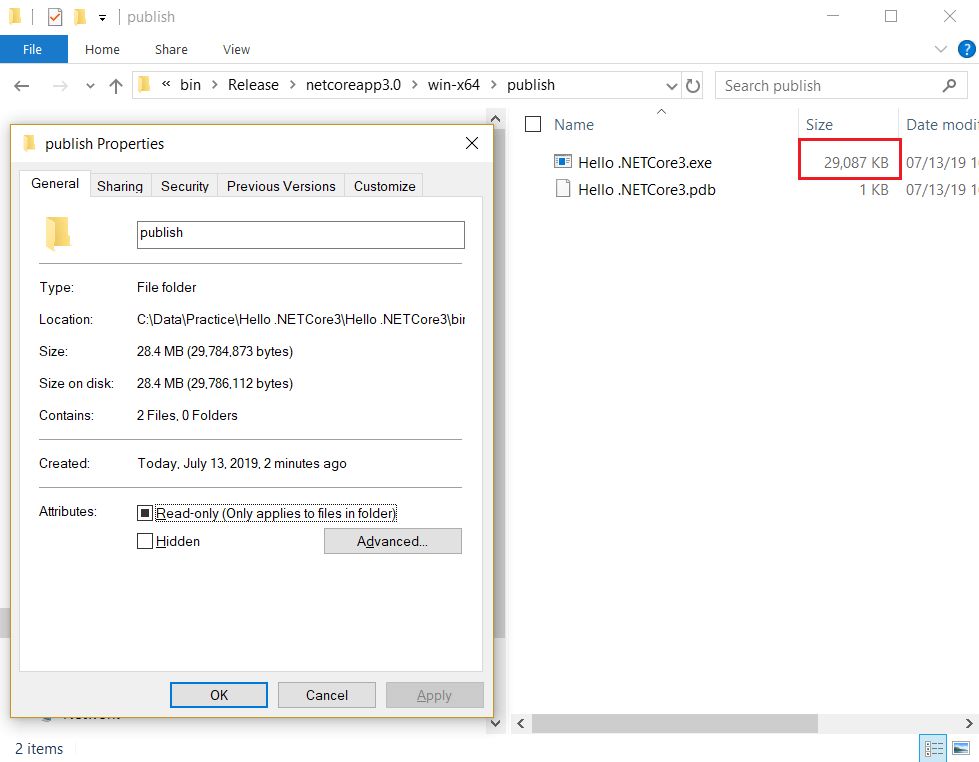
Task: Close the publish Properties dialog
Action: point(472,143)
